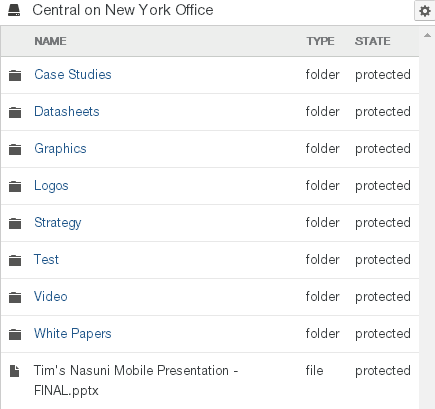Click the Datasheets folder icon
Viewport: 435px width, 409px height.
coord(15,112)
